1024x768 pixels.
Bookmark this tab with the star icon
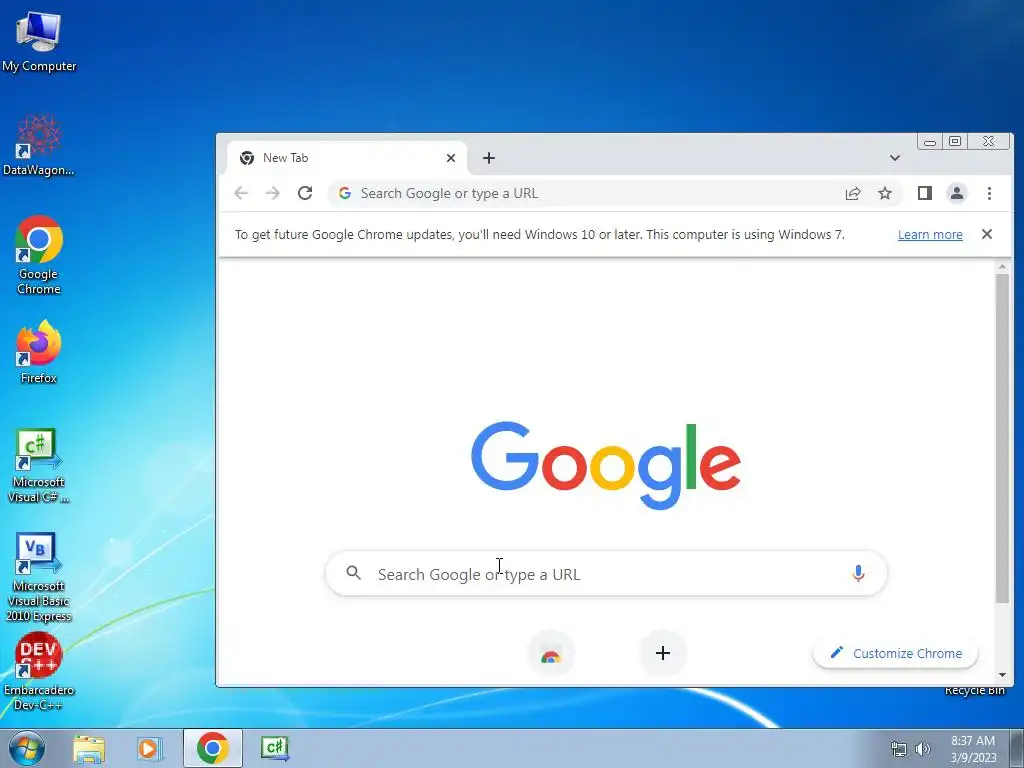click(x=885, y=193)
